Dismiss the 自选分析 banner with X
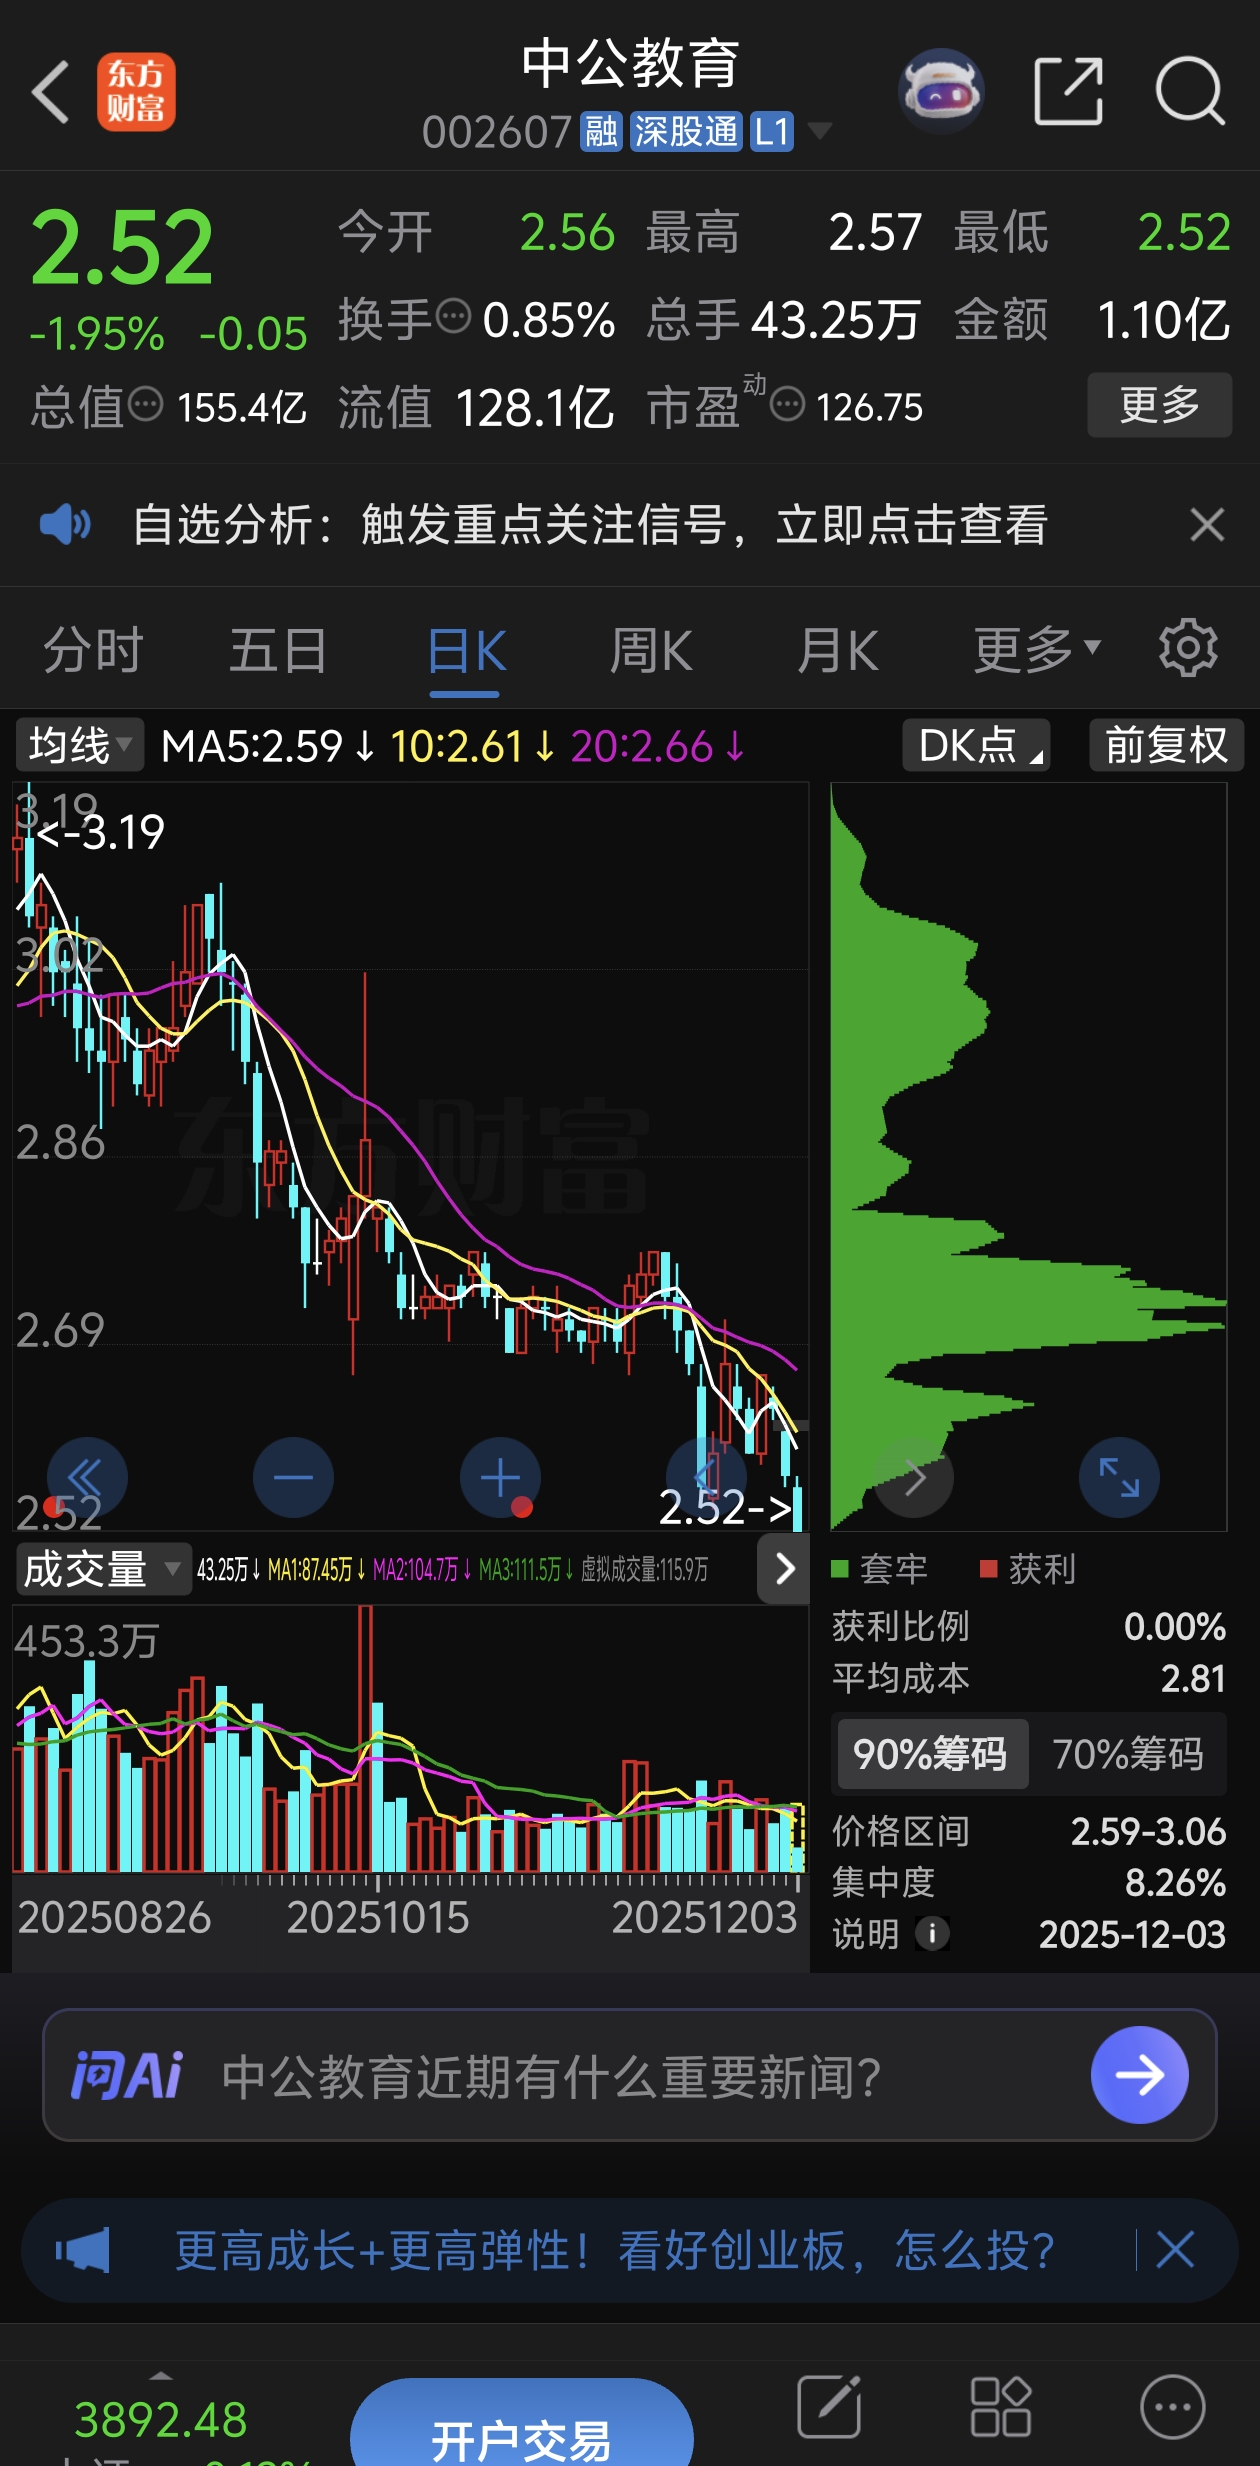 (x=1207, y=524)
